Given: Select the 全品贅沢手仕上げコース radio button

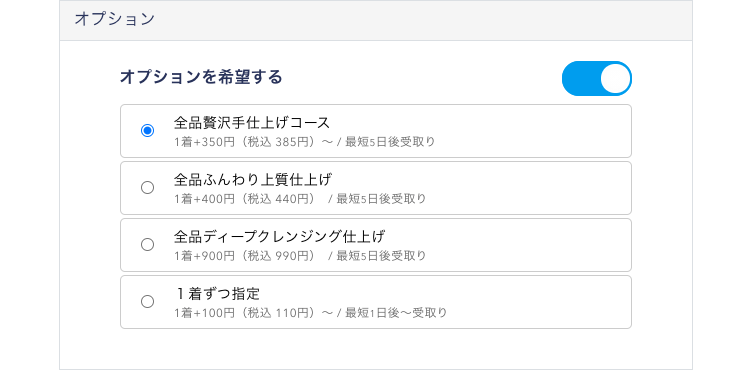Looking at the screenshot, I should [x=147, y=131].
